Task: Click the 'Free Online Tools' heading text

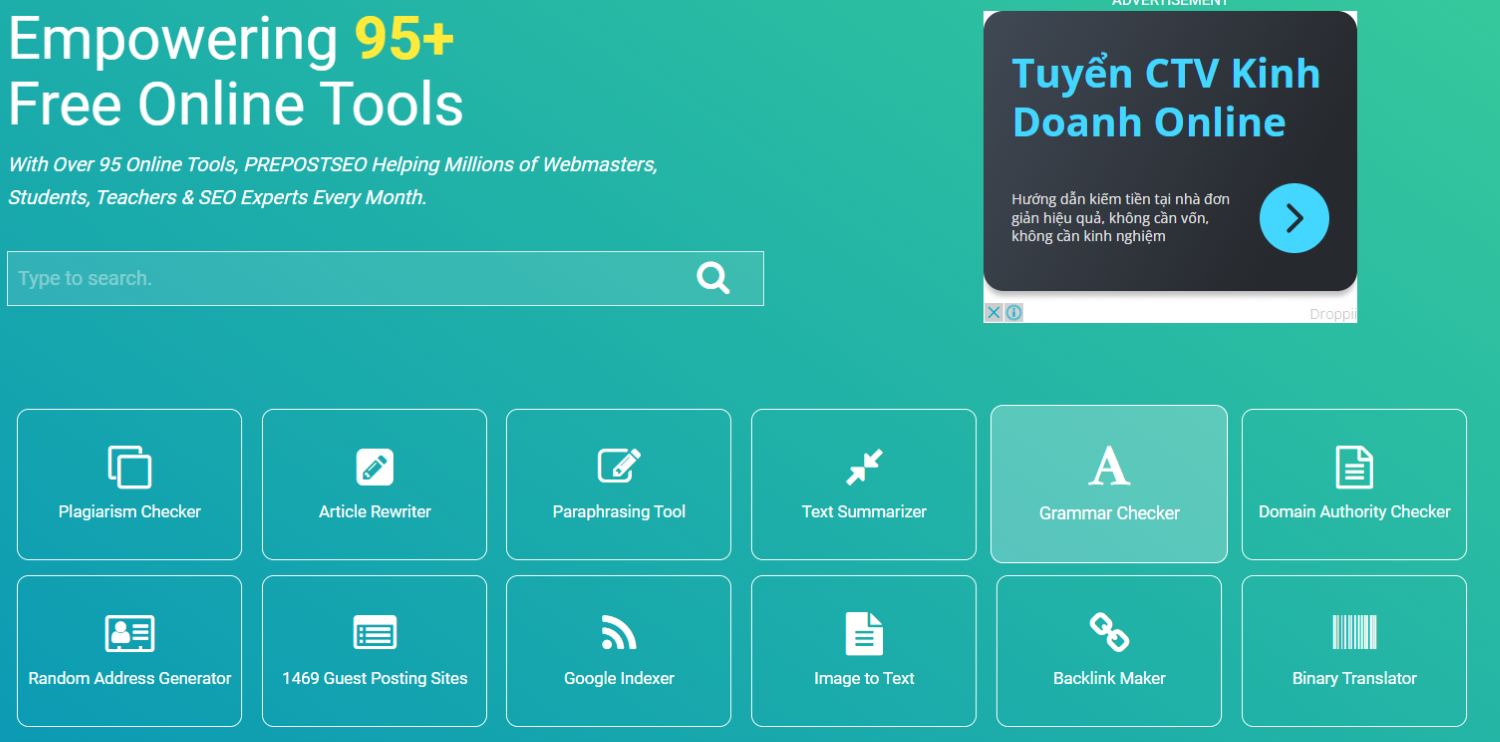Action: point(236,104)
